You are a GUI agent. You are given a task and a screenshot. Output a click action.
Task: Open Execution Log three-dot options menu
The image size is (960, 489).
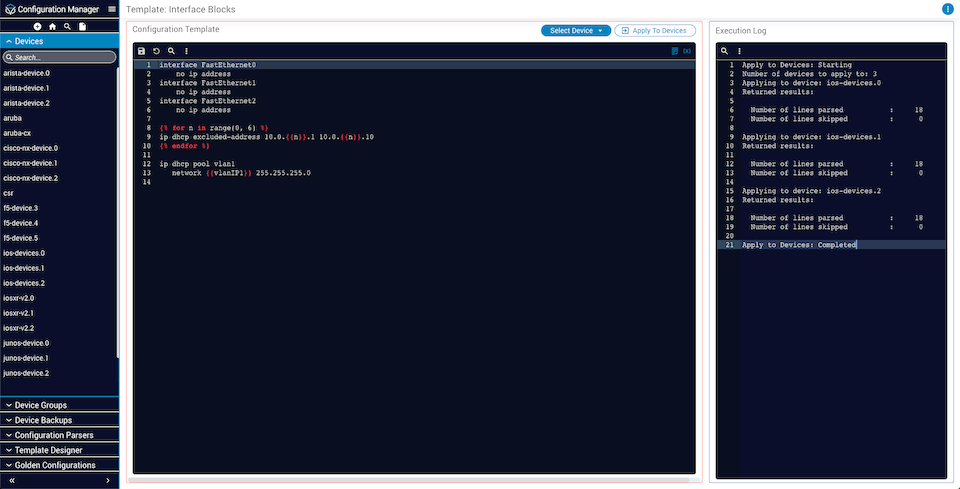[x=739, y=50]
